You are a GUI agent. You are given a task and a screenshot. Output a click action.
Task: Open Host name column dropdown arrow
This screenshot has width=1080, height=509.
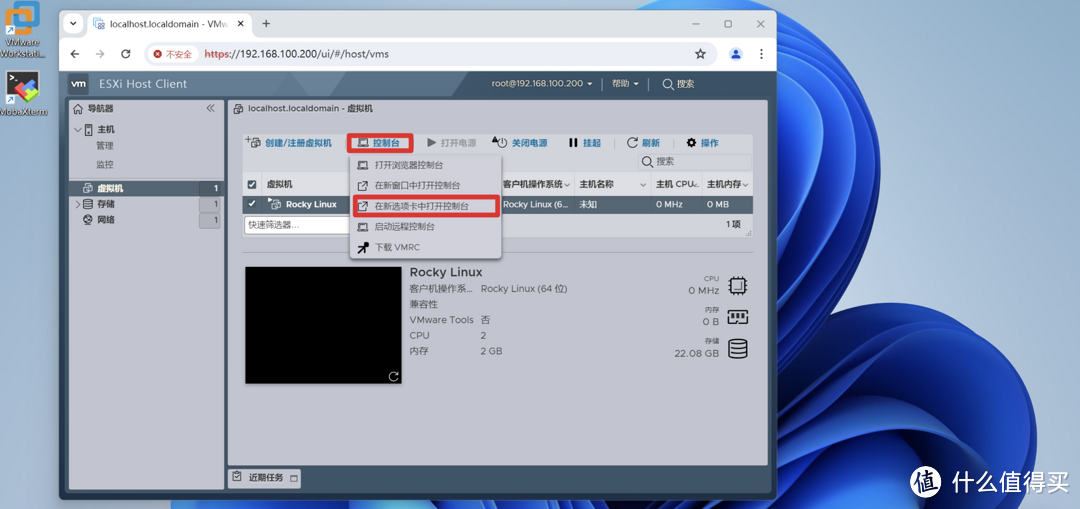[x=643, y=185]
